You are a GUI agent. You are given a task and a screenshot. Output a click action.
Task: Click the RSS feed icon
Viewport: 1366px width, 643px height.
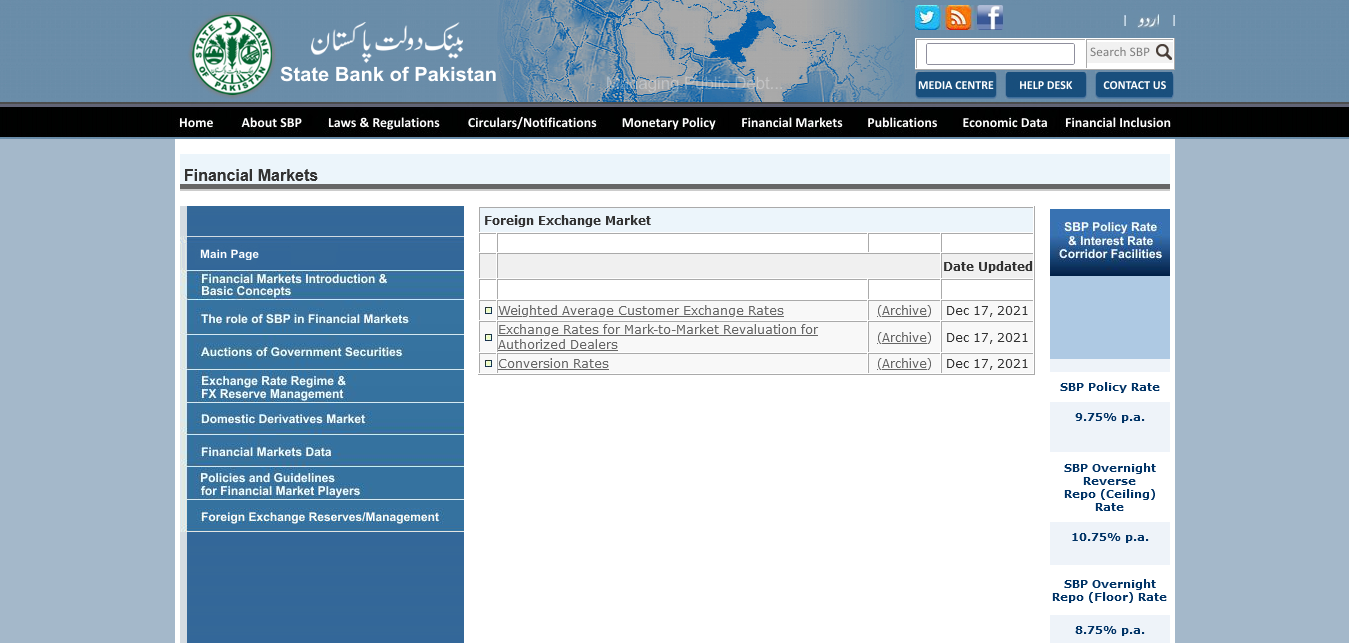click(x=958, y=17)
